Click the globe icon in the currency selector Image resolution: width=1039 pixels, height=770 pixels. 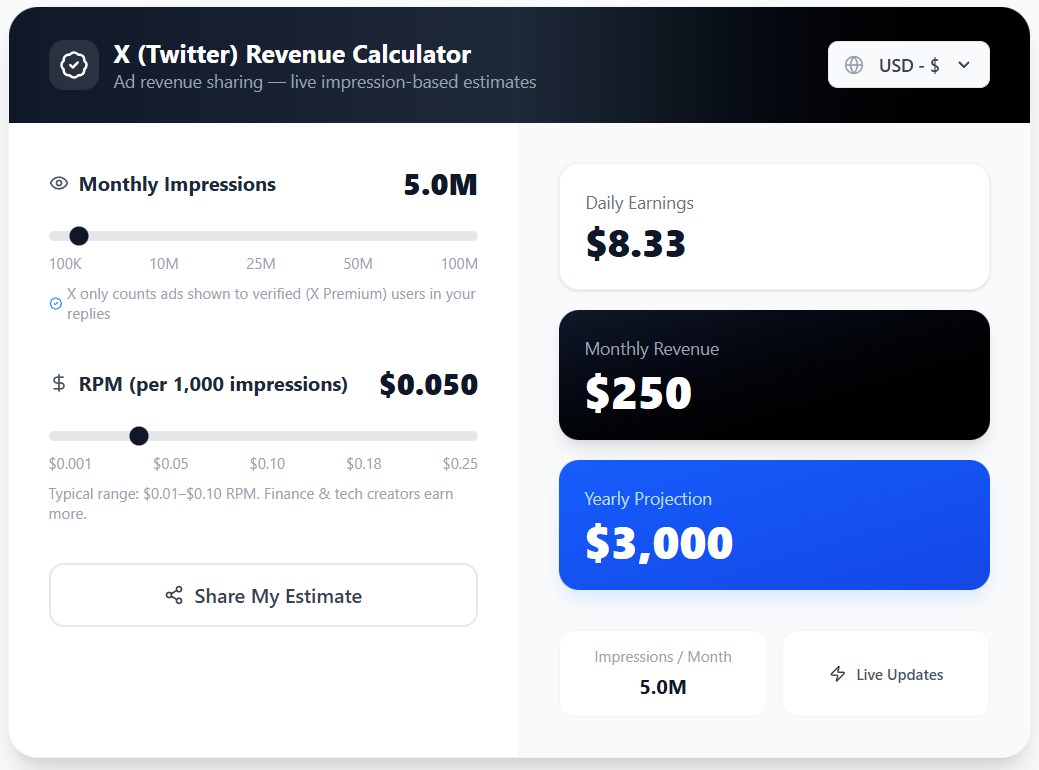click(854, 64)
